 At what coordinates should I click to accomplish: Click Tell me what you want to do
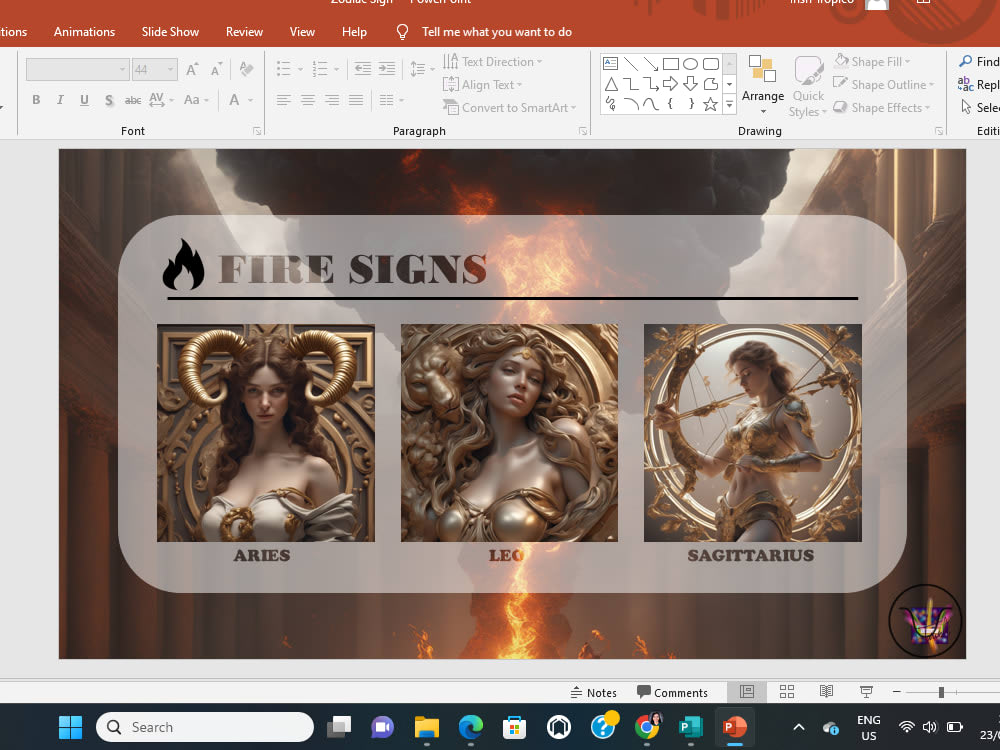pos(496,32)
